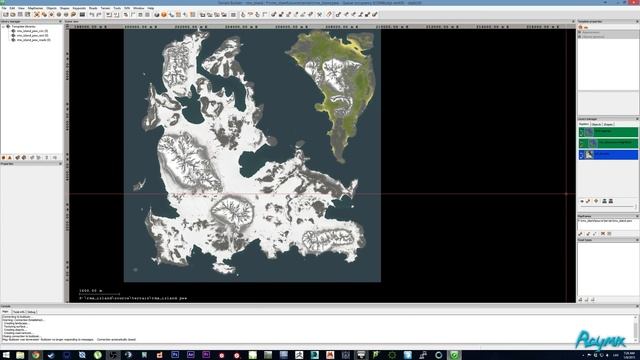Switch to the Shapes tab in Layers manager
Viewport: 640px width, 360px height.
(x=608, y=124)
